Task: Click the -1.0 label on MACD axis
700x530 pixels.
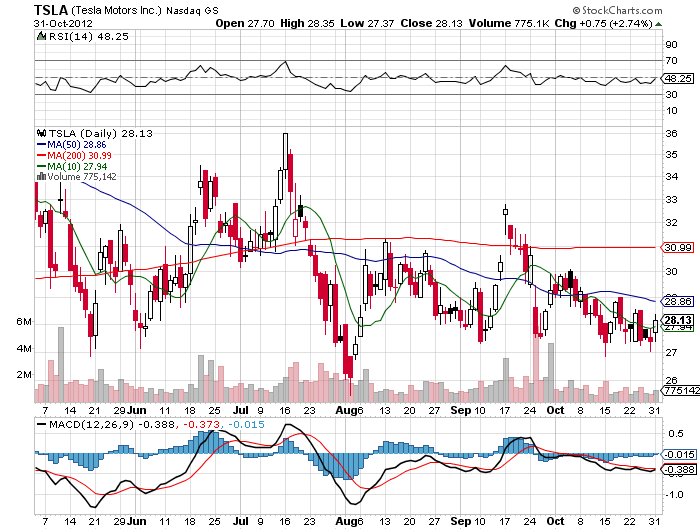Action: 674,495
